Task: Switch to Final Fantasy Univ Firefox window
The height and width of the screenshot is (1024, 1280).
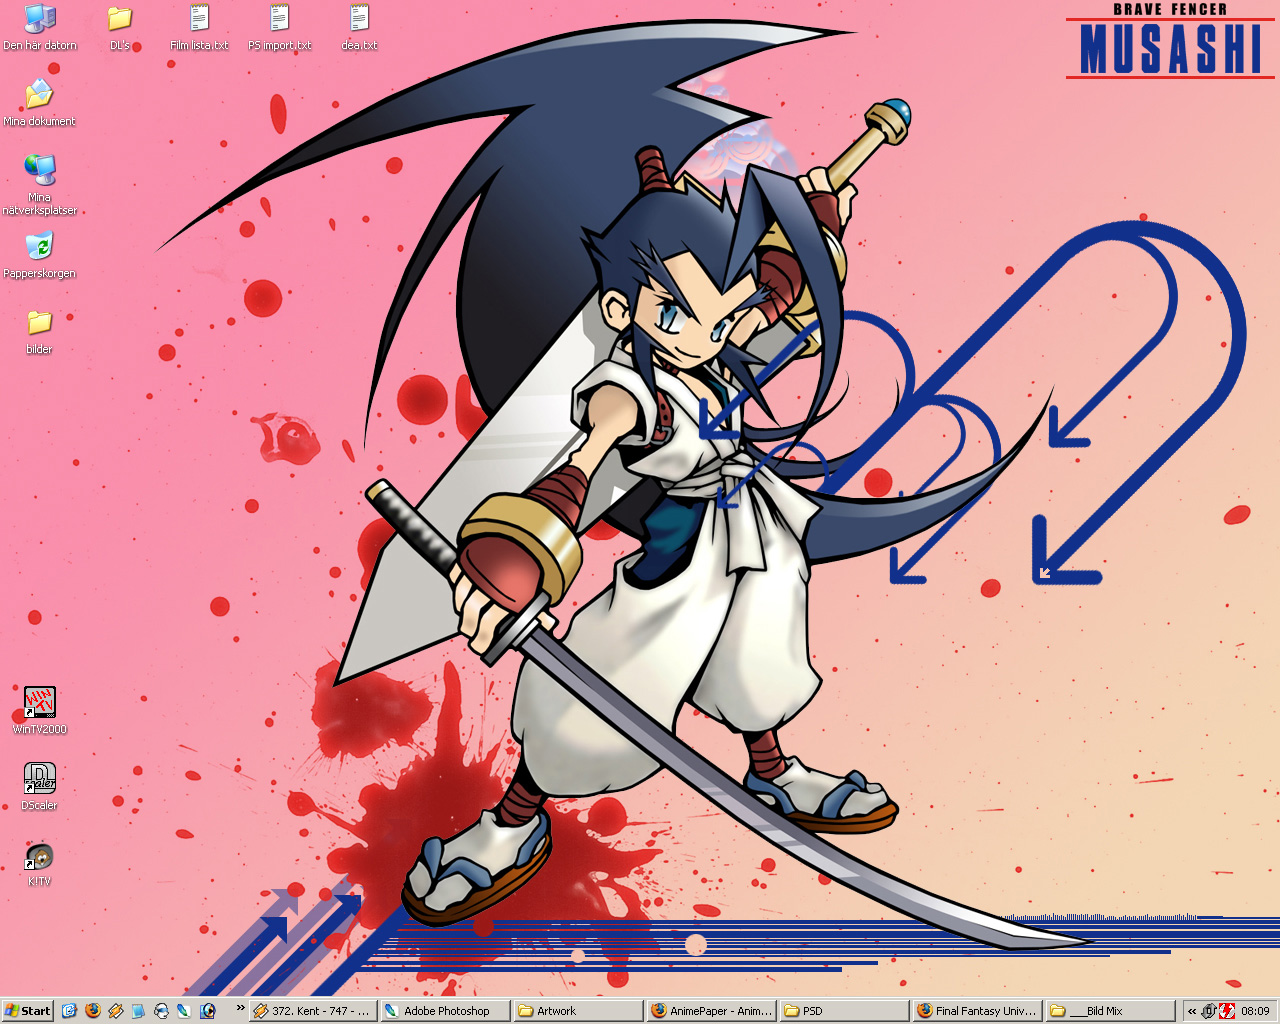Action: pyautogui.click(x=977, y=1011)
